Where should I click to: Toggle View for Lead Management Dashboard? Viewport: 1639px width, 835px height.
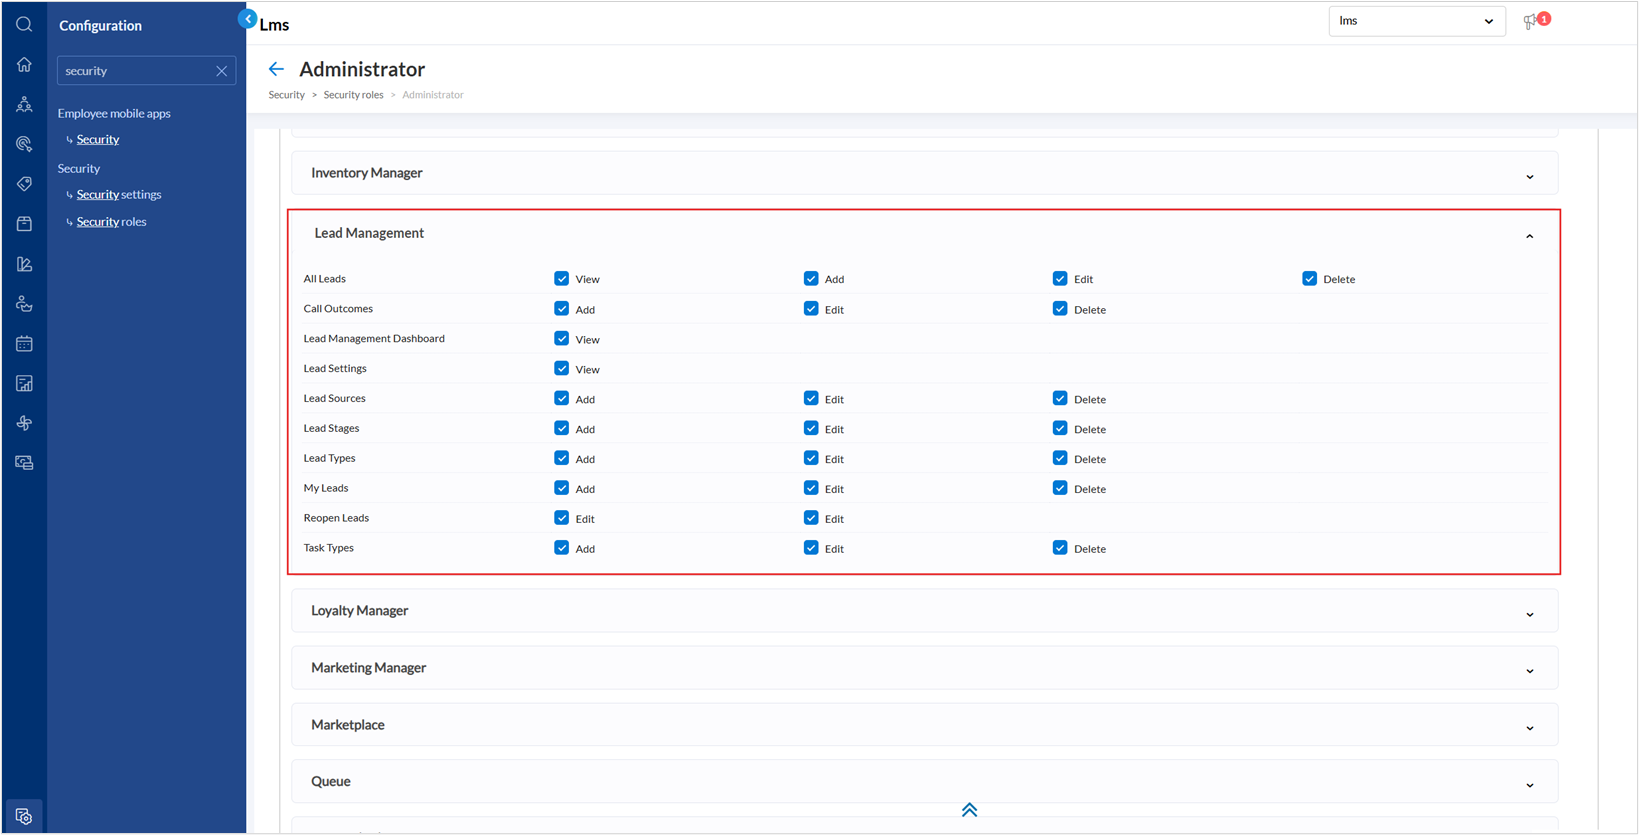click(x=562, y=339)
